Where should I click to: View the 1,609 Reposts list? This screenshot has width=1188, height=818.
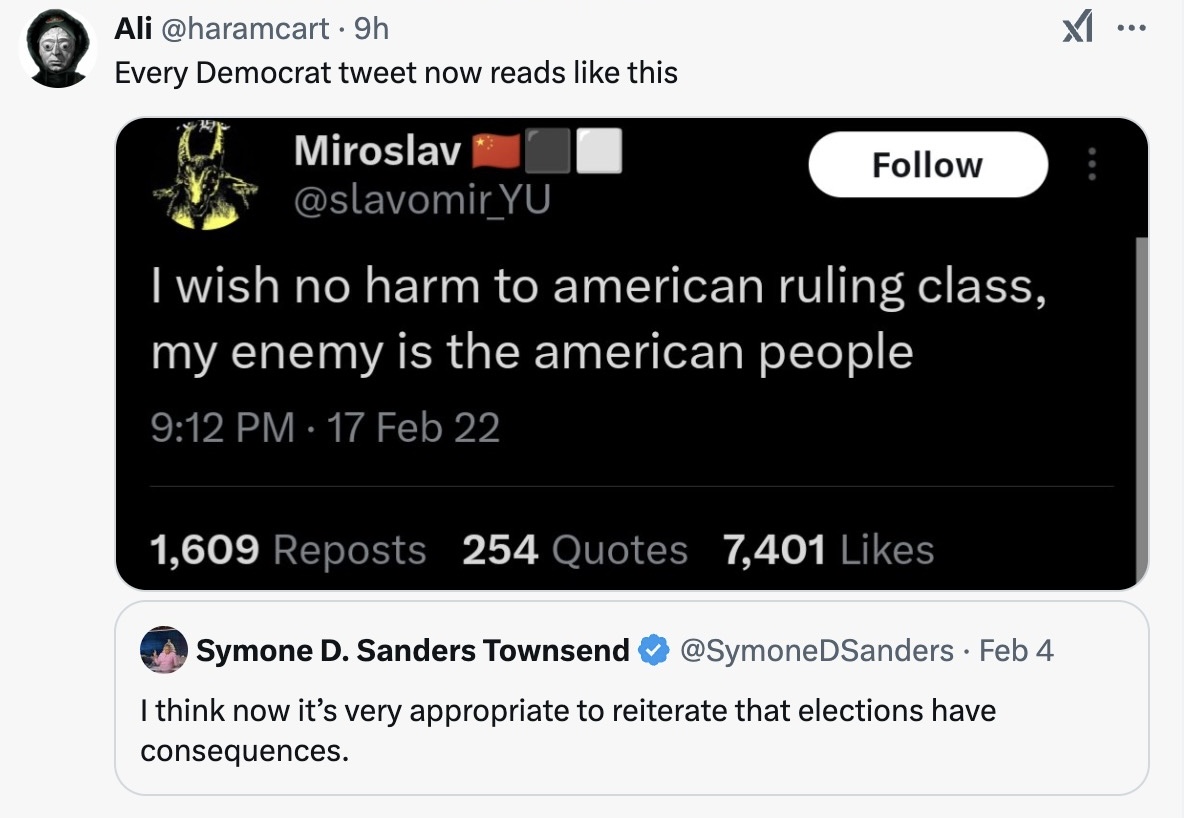coord(288,550)
